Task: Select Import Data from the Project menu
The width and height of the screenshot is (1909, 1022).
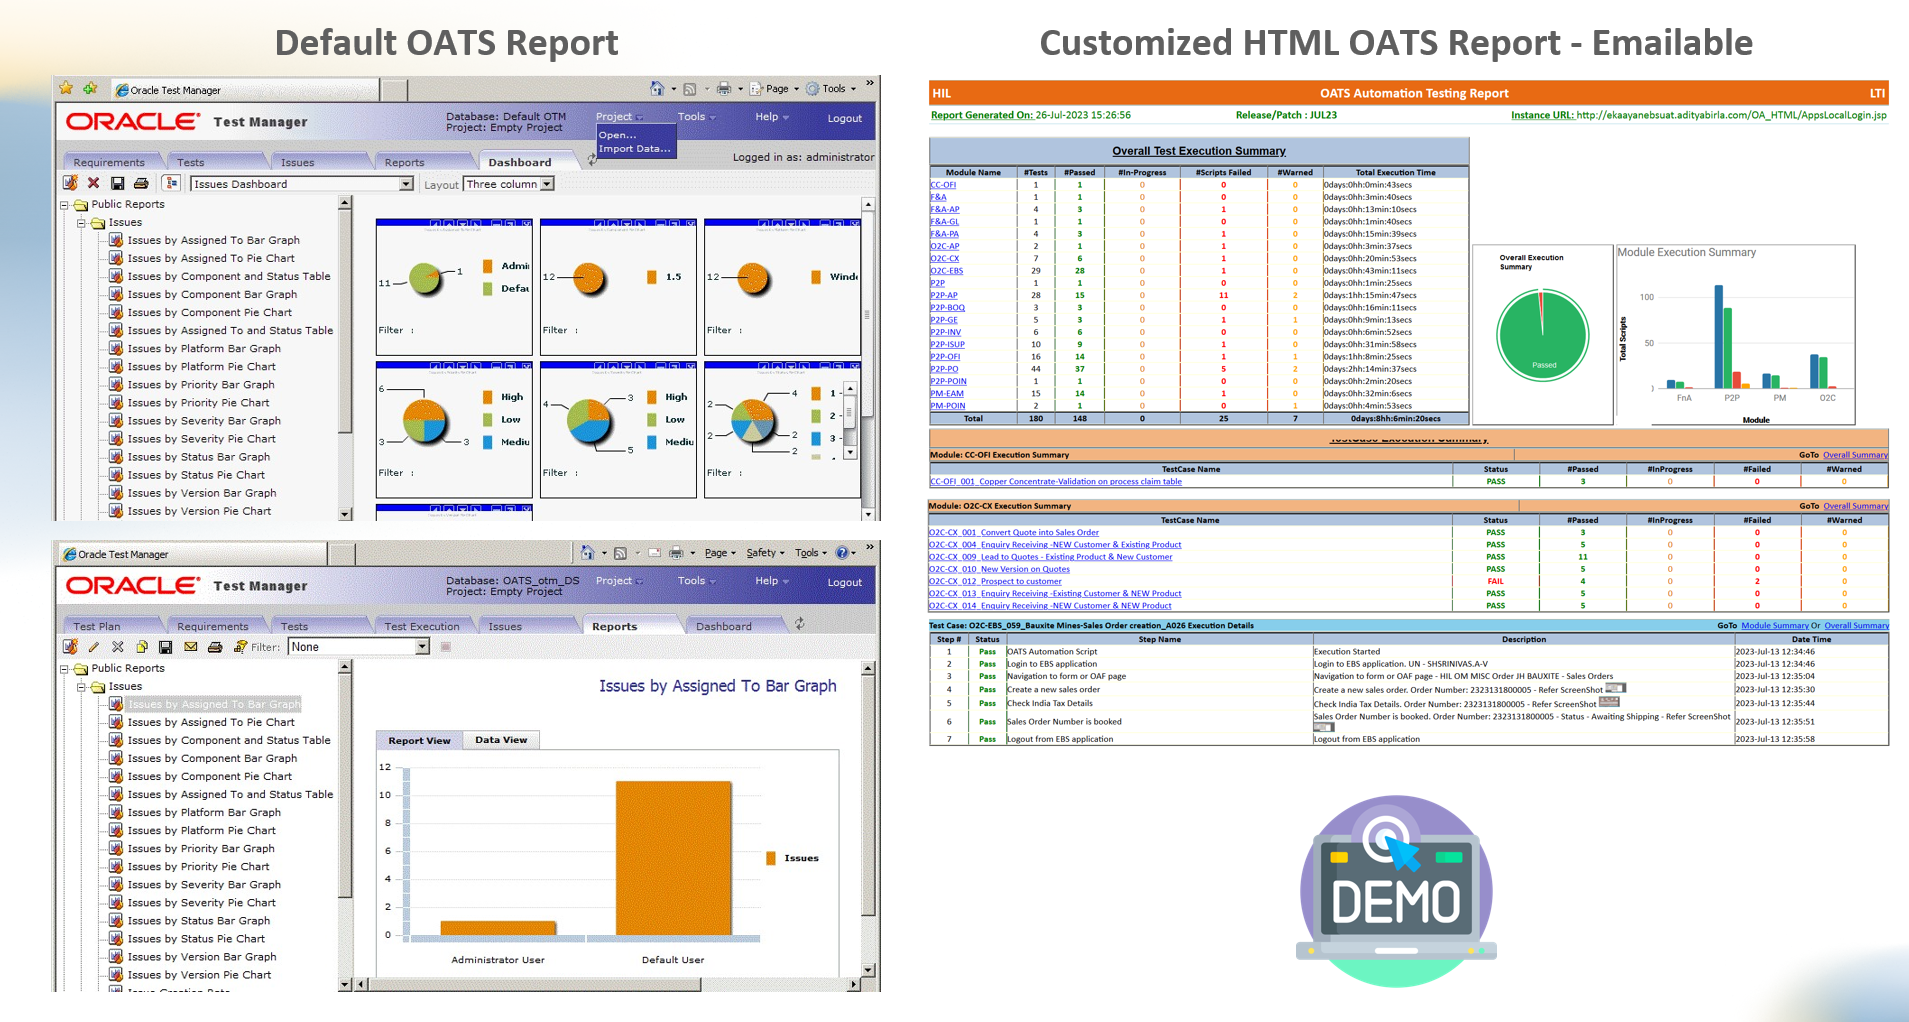Action: [x=632, y=147]
